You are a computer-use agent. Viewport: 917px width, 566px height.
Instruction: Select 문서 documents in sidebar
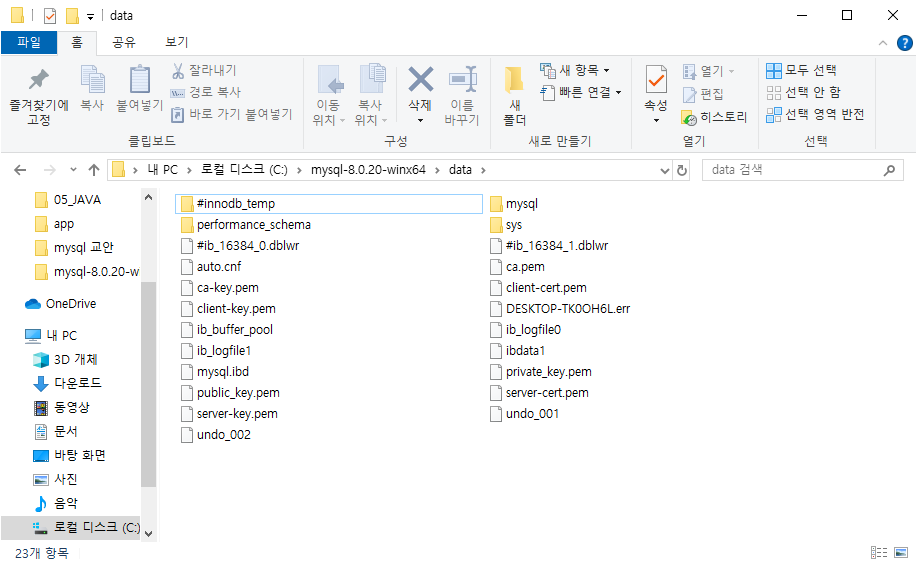56,432
